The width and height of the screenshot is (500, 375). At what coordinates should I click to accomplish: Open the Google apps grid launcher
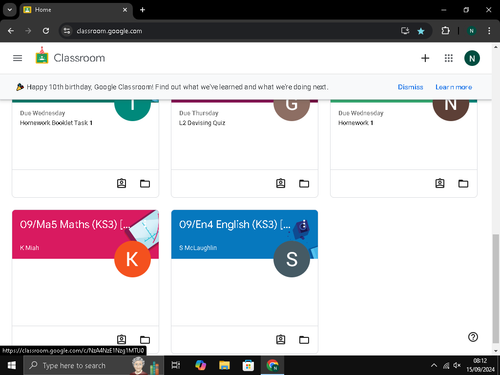449,58
